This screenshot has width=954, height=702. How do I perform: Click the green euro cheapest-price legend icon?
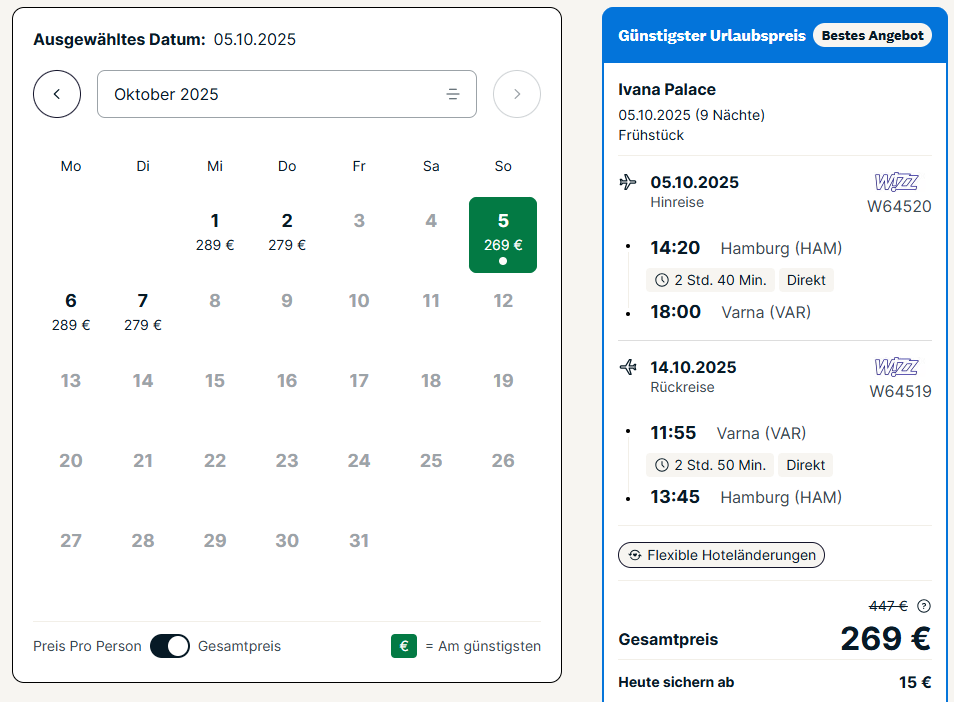pyautogui.click(x=404, y=646)
